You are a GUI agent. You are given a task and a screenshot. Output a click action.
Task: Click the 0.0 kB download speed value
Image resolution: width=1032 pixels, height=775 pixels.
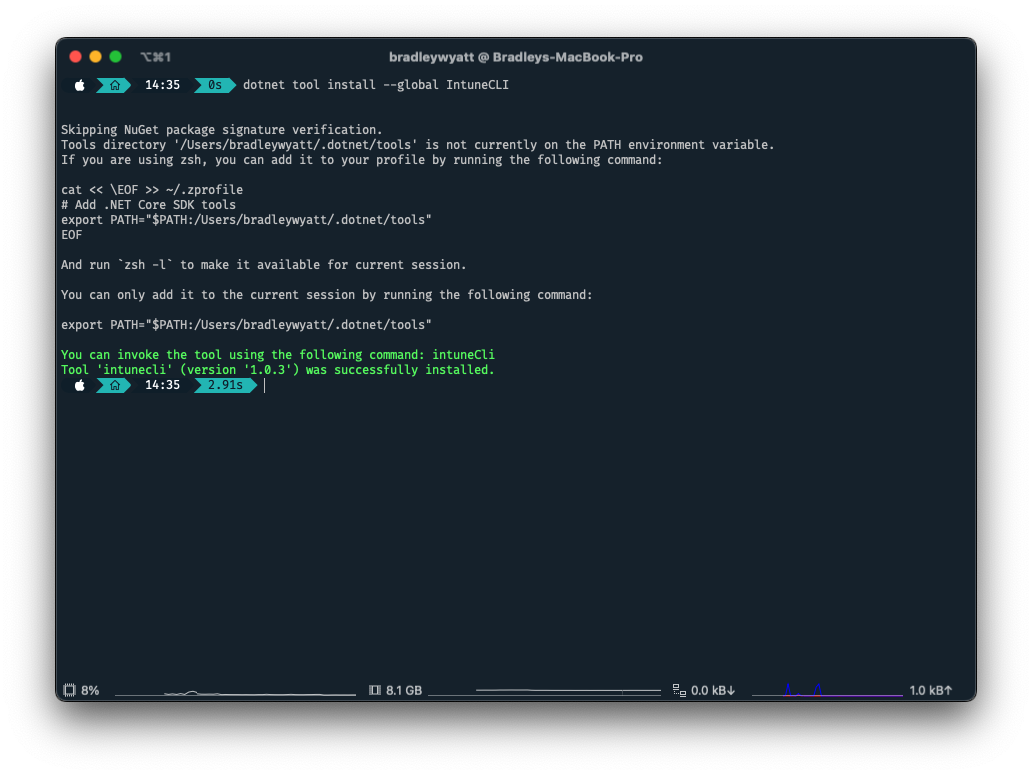[713, 690]
